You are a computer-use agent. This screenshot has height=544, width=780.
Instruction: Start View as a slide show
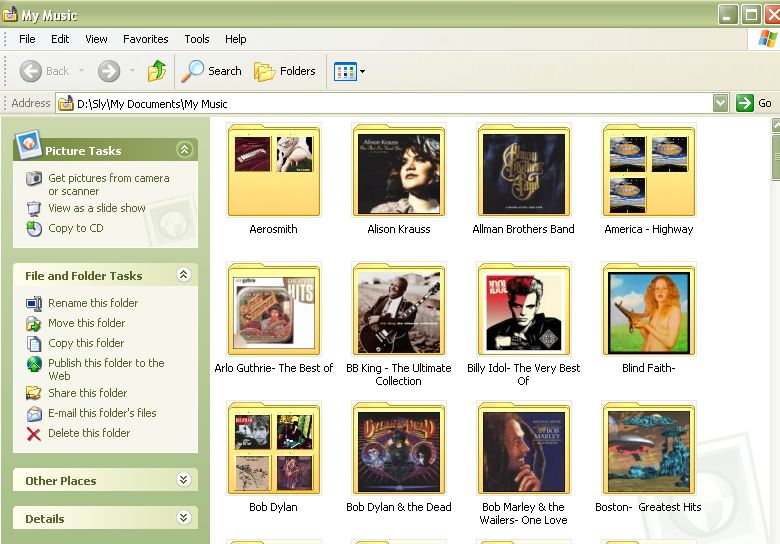coord(97,208)
